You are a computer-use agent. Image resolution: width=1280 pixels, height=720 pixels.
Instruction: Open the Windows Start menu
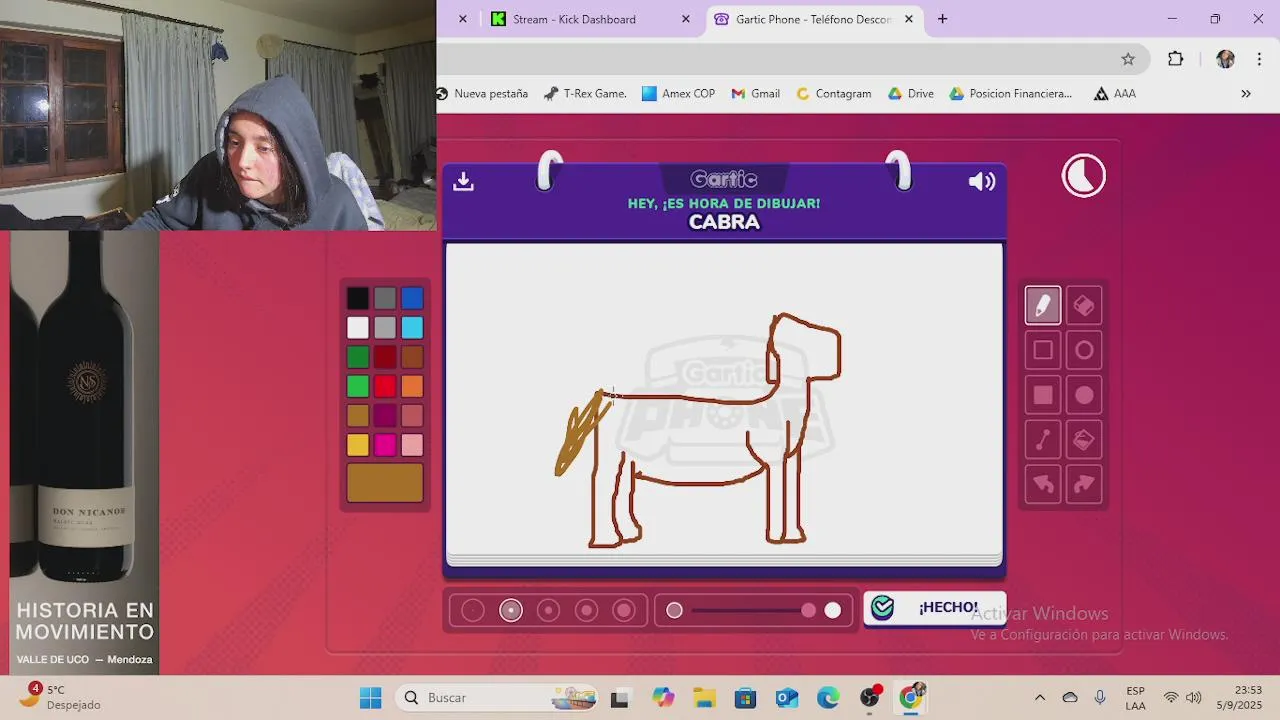tap(370, 697)
